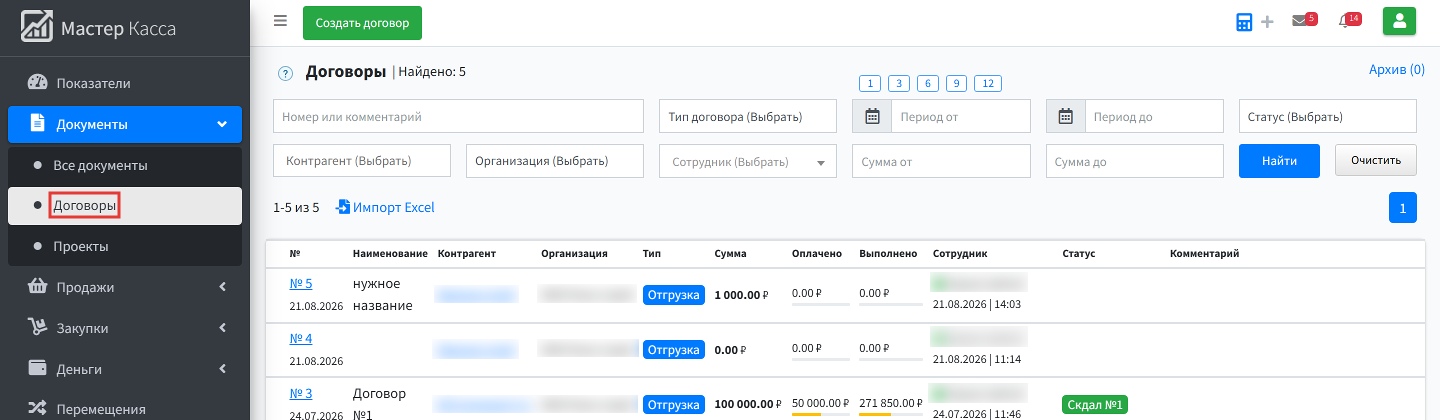Open contract № 5 link
The width and height of the screenshot is (1440, 420).
point(301,283)
